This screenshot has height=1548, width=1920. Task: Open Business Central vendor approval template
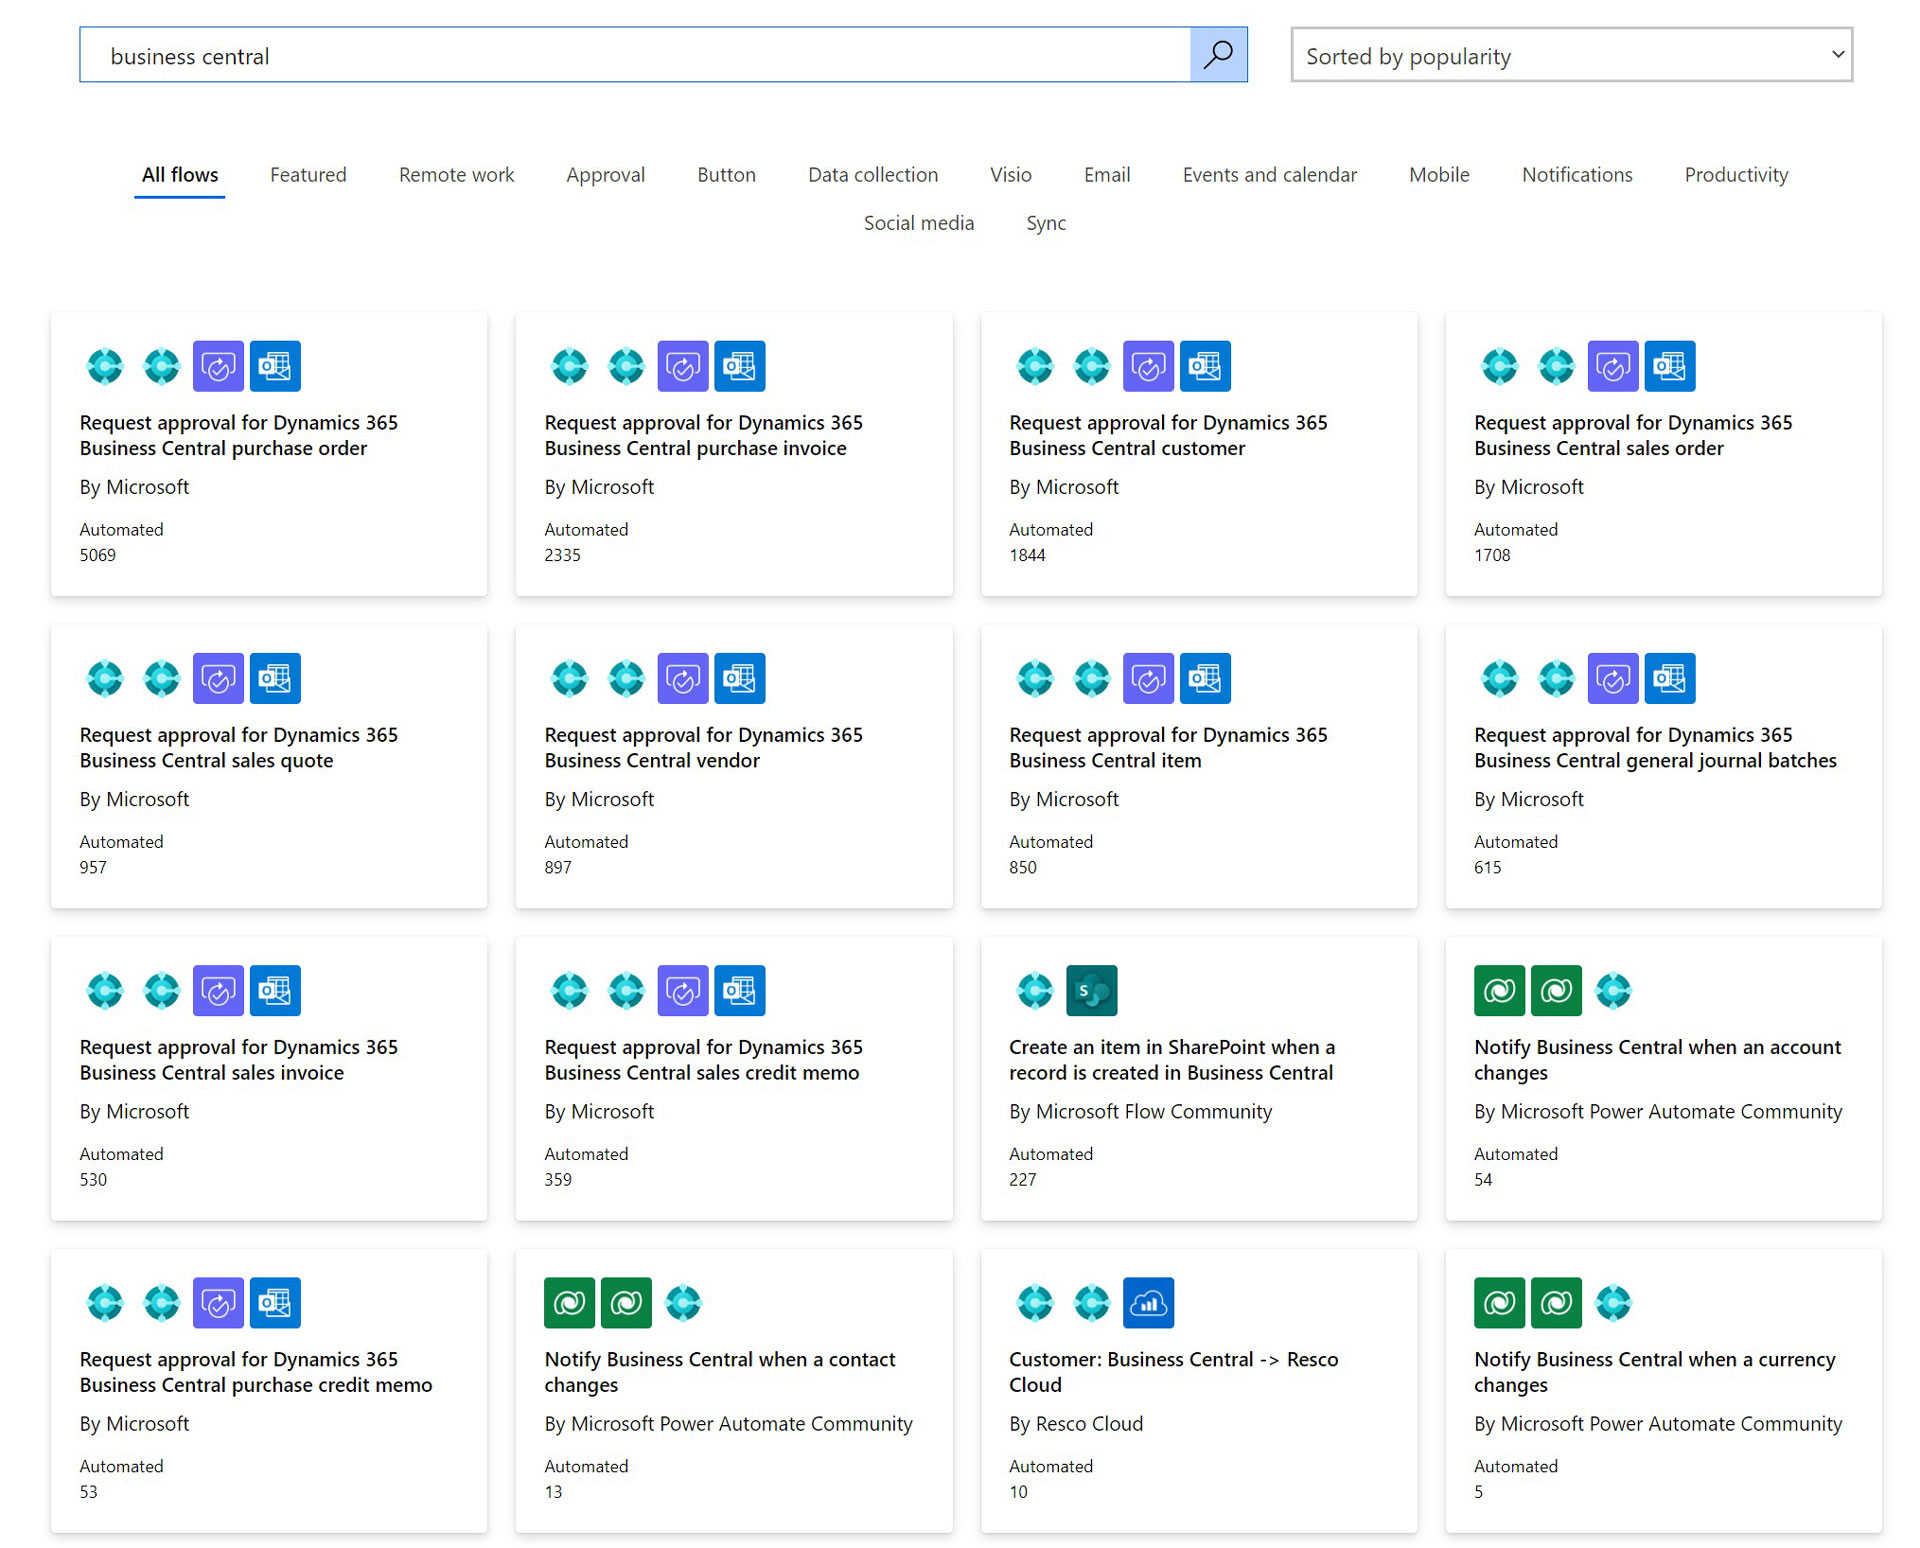(x=703, y=747)
